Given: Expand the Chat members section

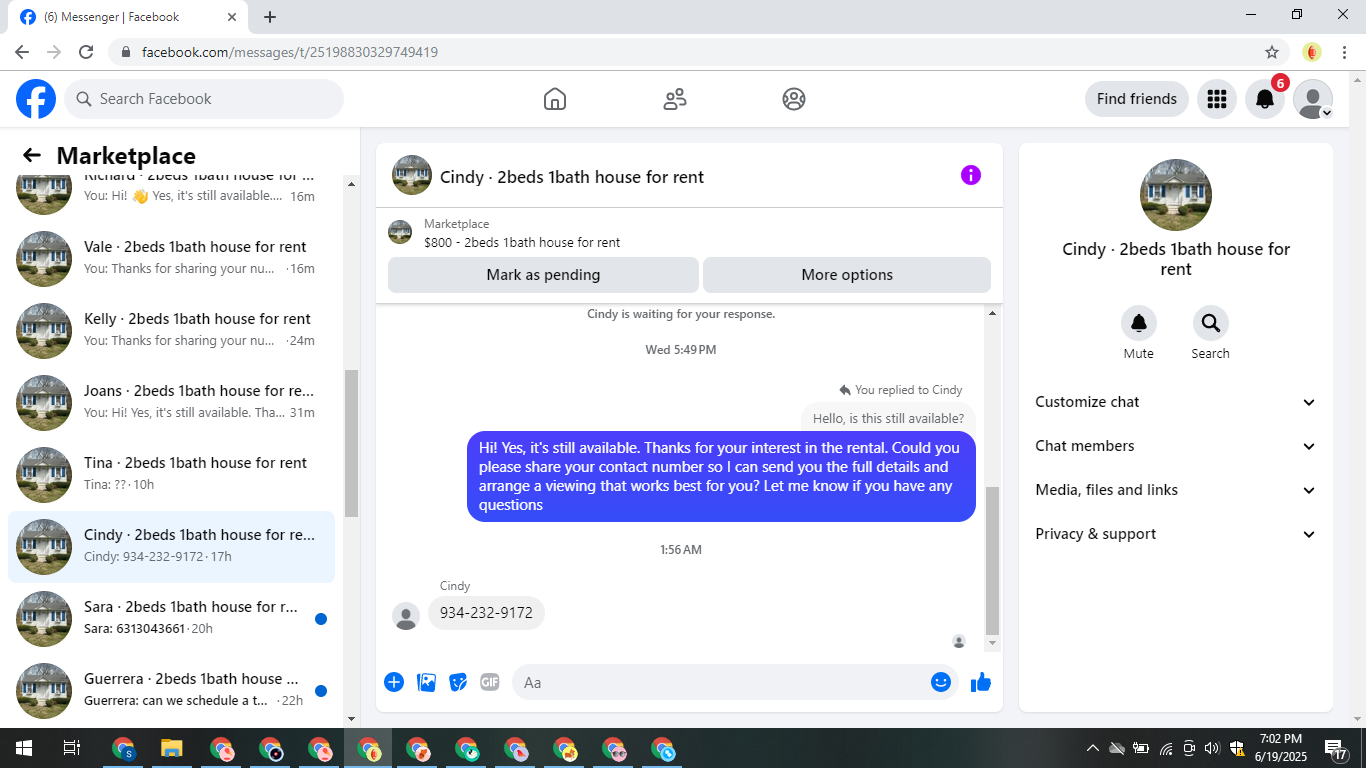Looking at the screenshot, I should pos(1176,446).
